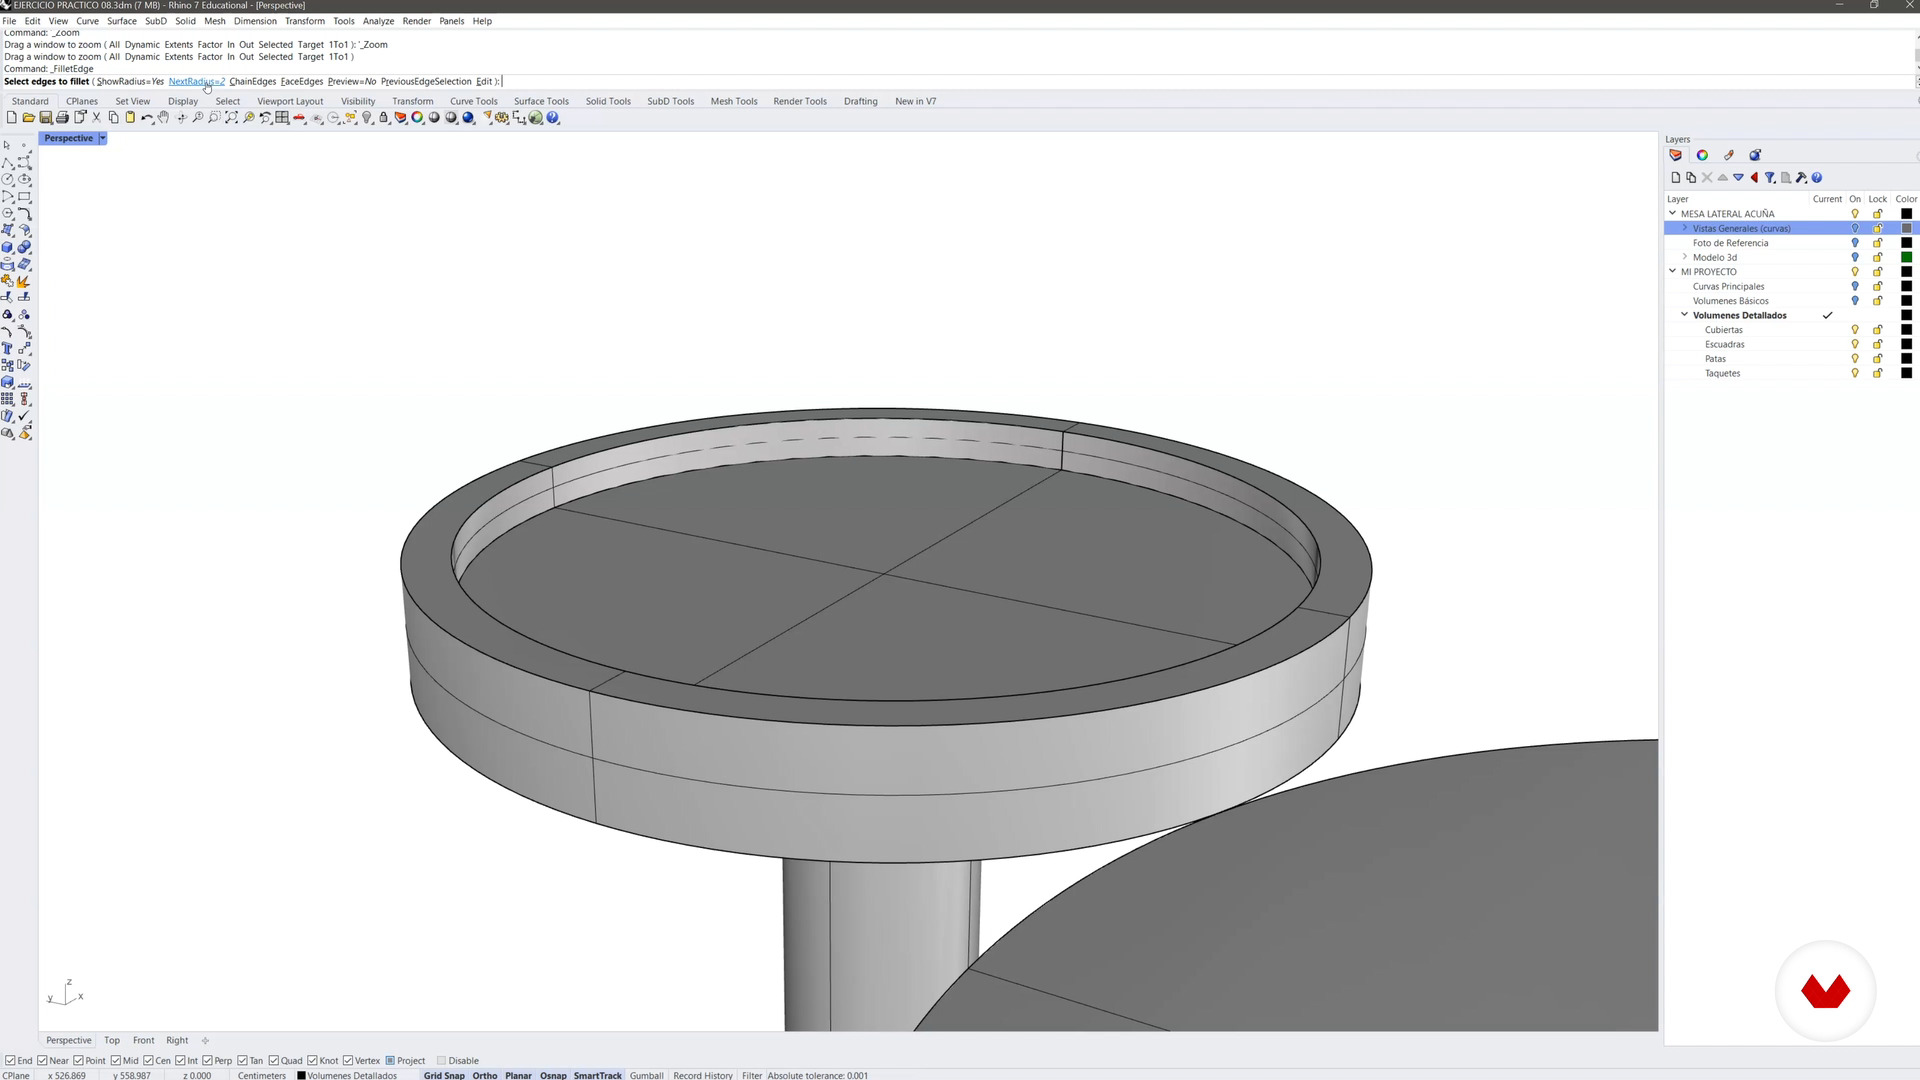The image size is (1920, 1080).
Task: Click the NextRadius=2 command option
Action: [x=197, y=82]
